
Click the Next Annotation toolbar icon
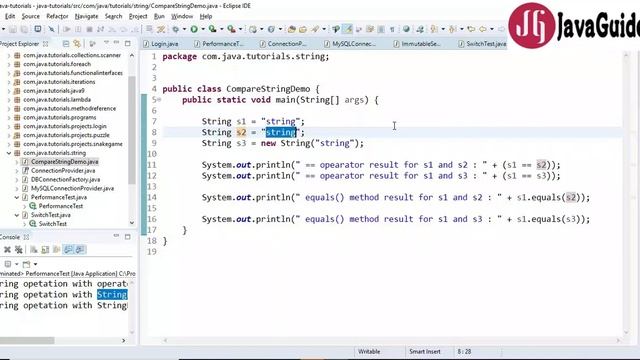tap(433, 29)
